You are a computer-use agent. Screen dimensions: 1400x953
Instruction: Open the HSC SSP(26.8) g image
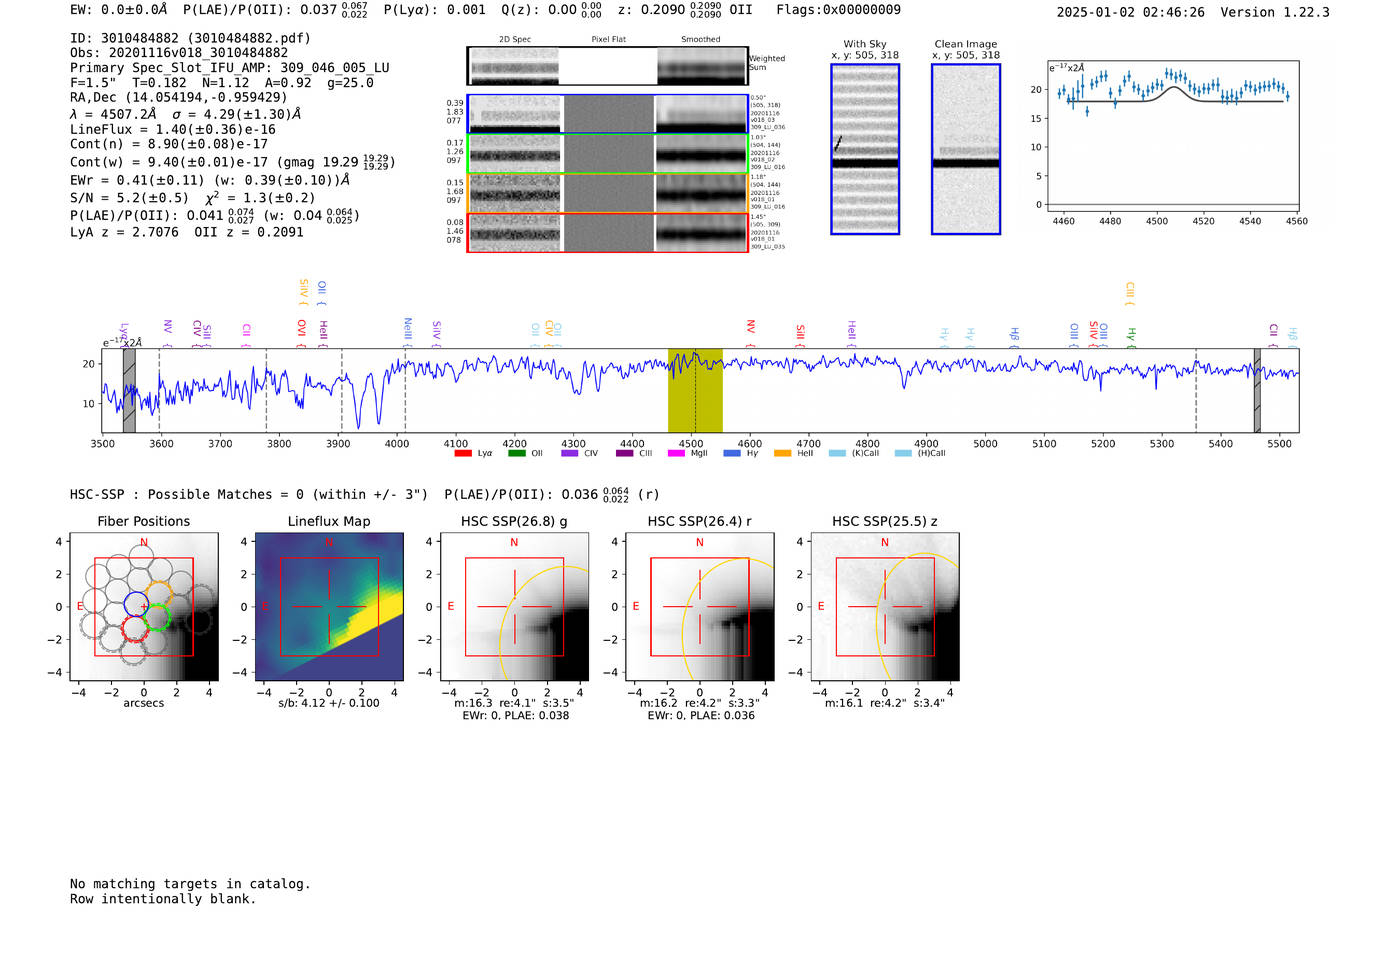point(514,607)
